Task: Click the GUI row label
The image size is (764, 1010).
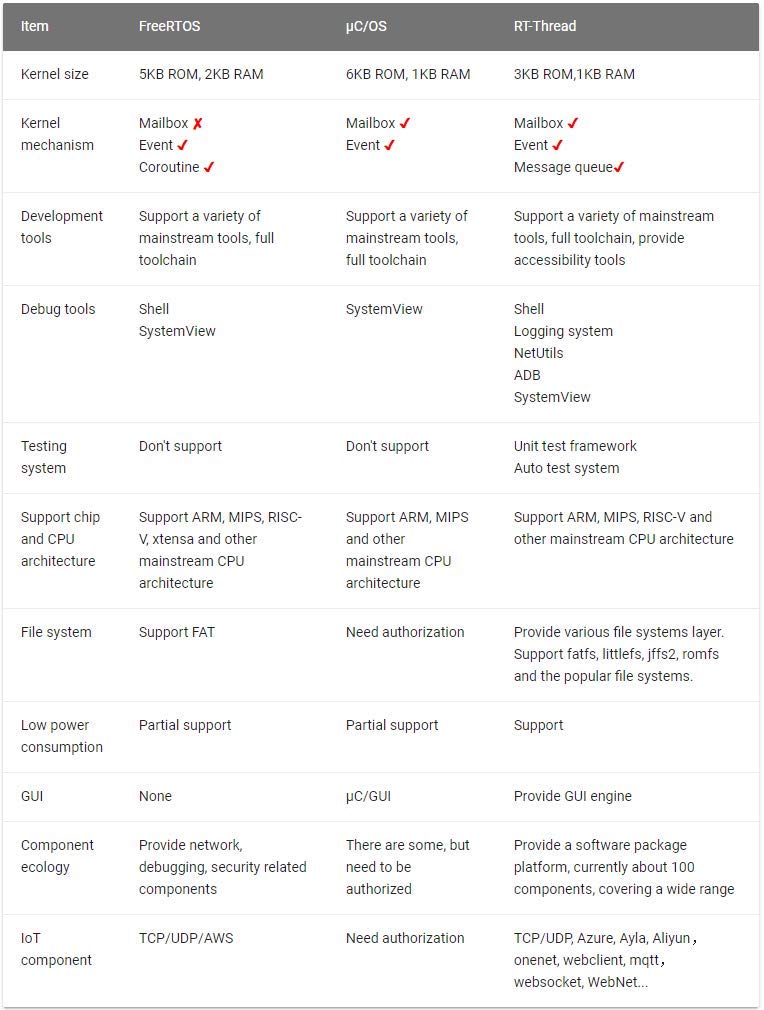Action: click(x=32, y=796)
